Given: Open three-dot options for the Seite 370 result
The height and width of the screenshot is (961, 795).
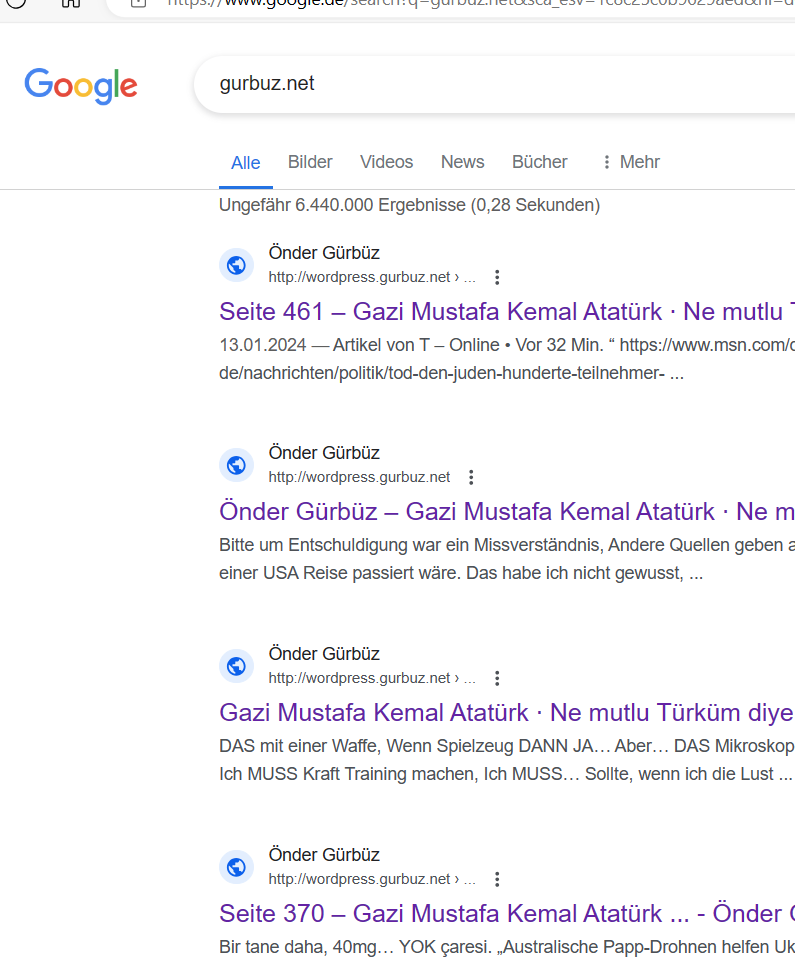Looking at the screenshot, I should [497, 879].
